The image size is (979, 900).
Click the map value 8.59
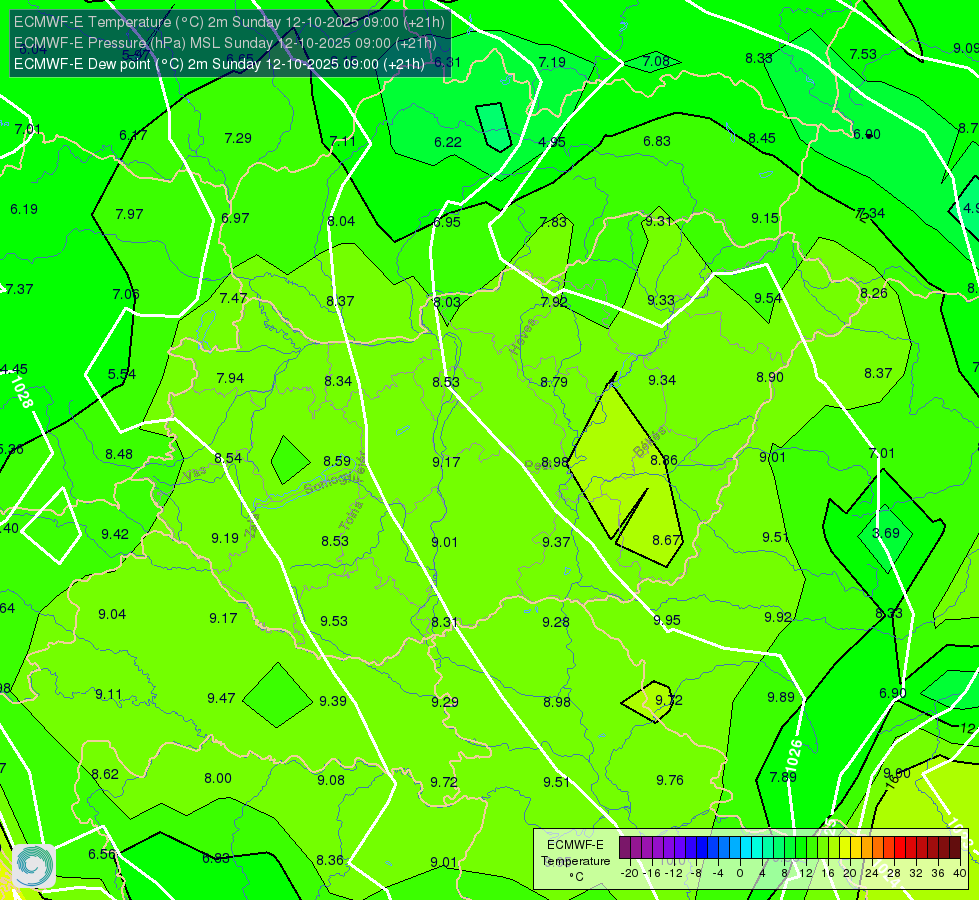click(337, 461)
